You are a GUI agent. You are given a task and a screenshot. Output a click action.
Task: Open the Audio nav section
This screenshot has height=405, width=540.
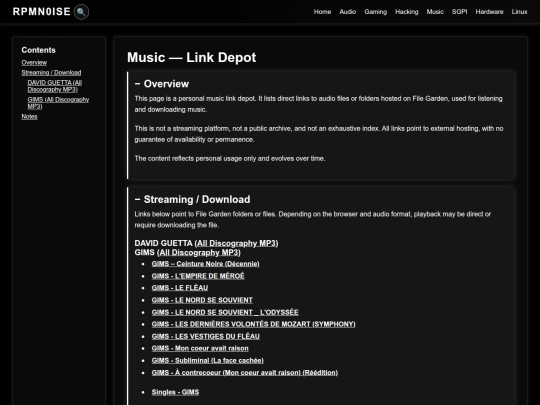point(347,12)
